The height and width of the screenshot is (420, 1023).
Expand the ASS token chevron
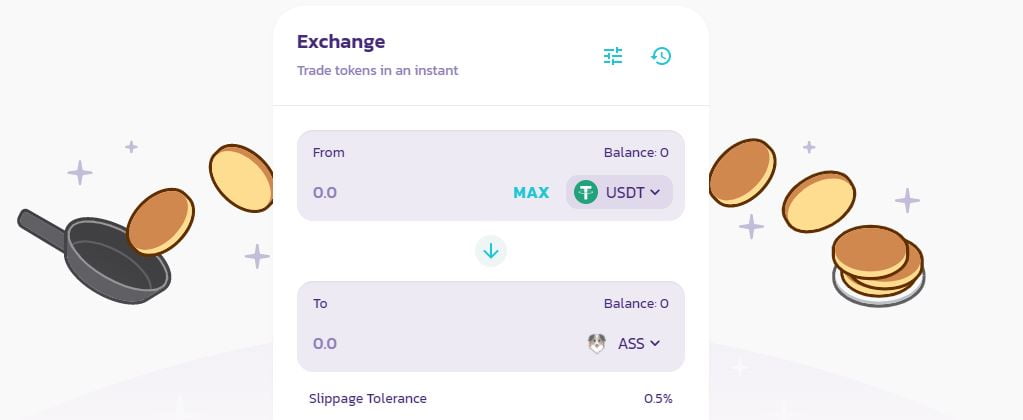(x=656, y=343)
